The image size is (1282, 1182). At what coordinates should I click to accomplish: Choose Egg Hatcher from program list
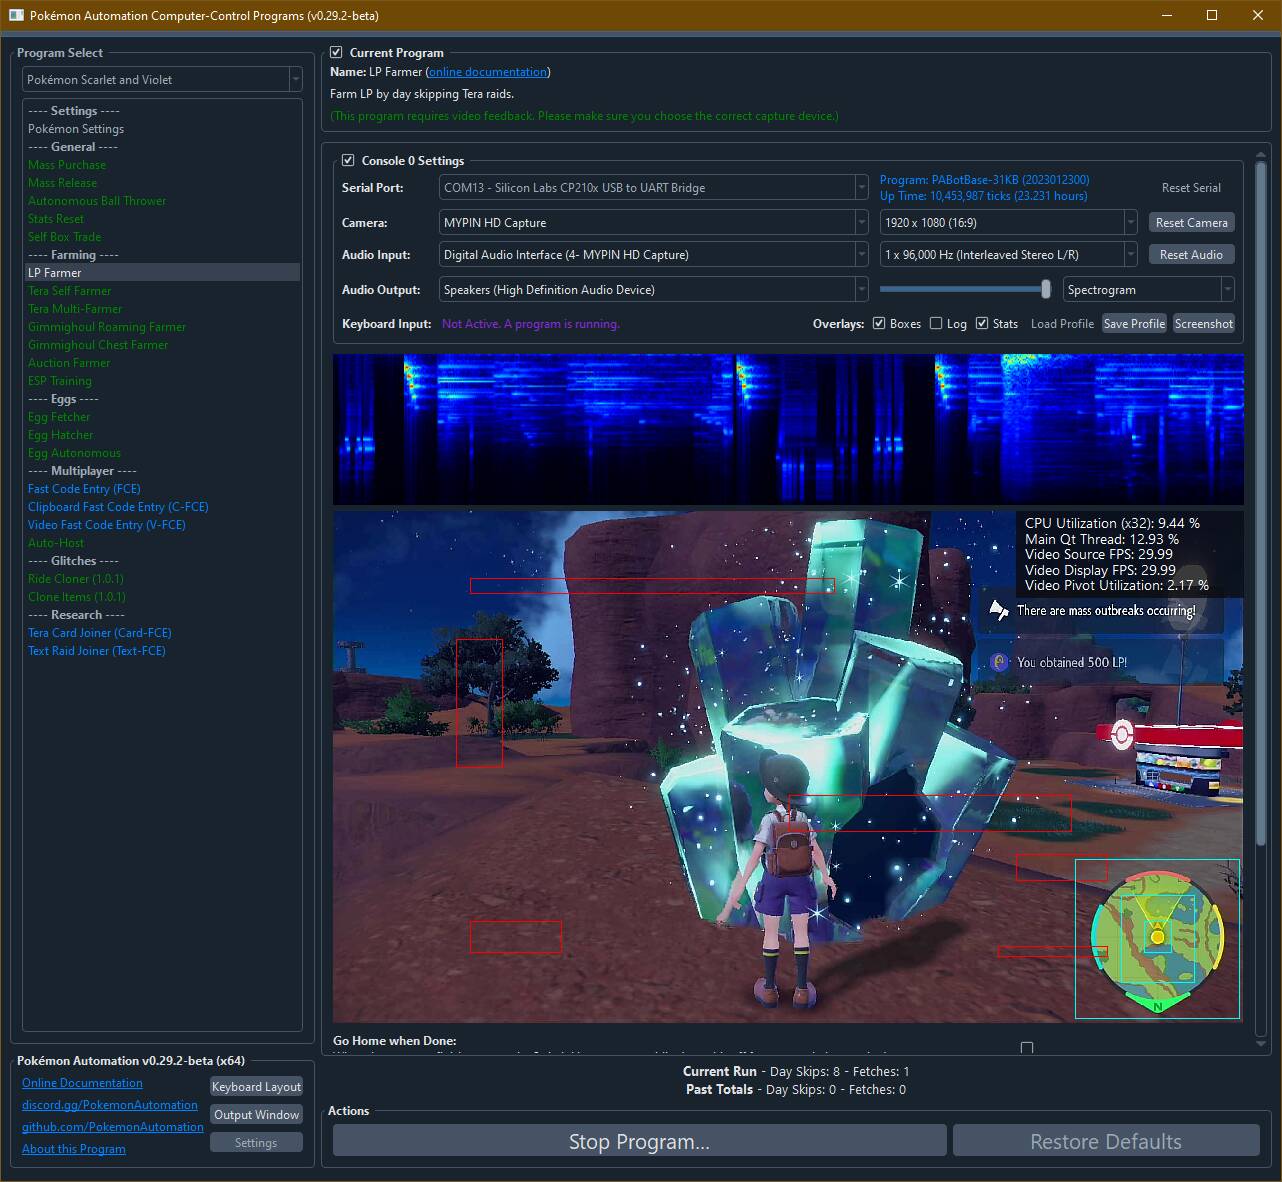click(x=61, y=435)
